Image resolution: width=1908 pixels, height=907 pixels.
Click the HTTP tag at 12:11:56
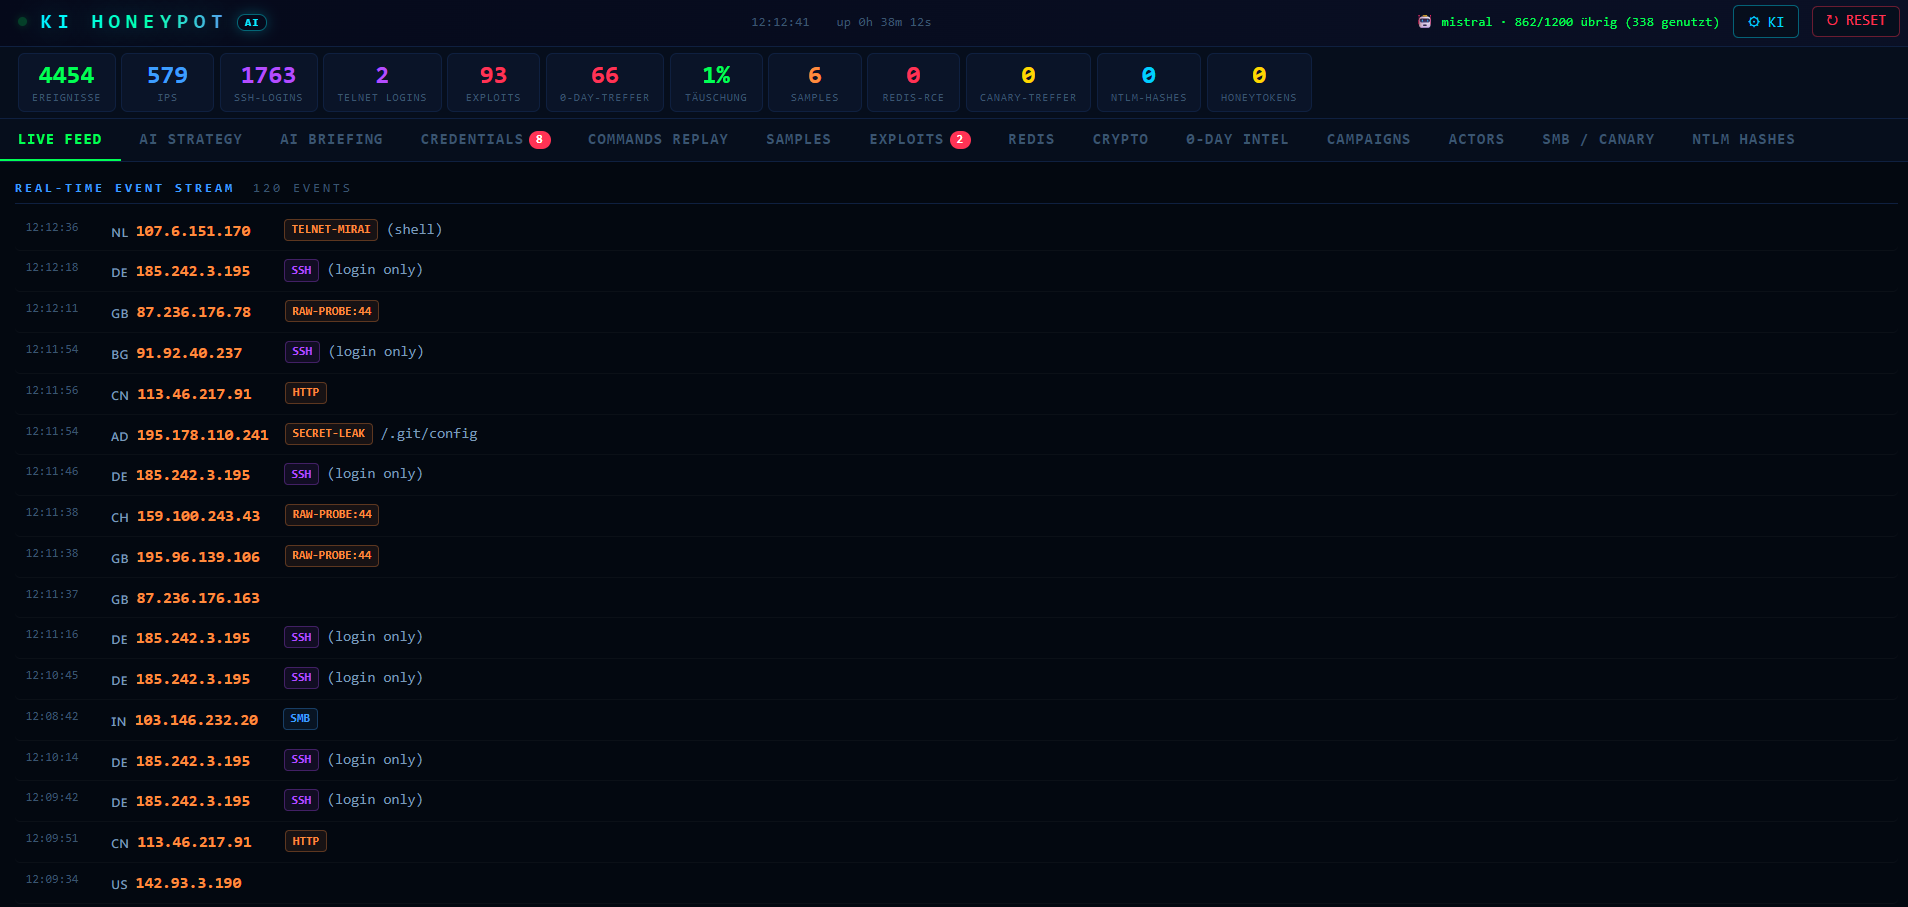point(306,393)
